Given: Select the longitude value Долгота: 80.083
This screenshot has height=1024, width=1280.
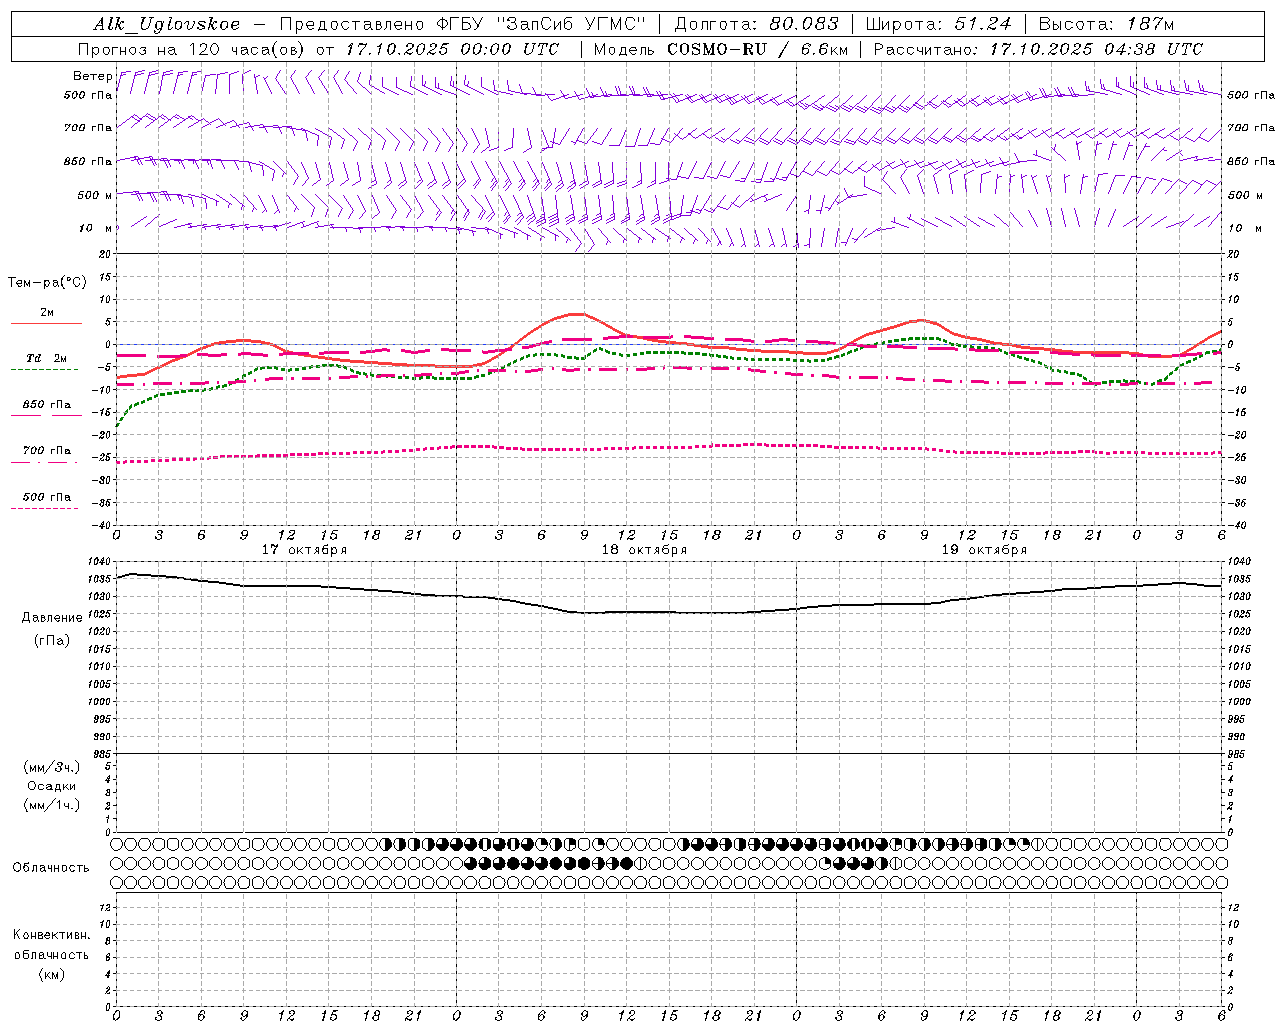Looking at the screenshot, I should 756,24.
